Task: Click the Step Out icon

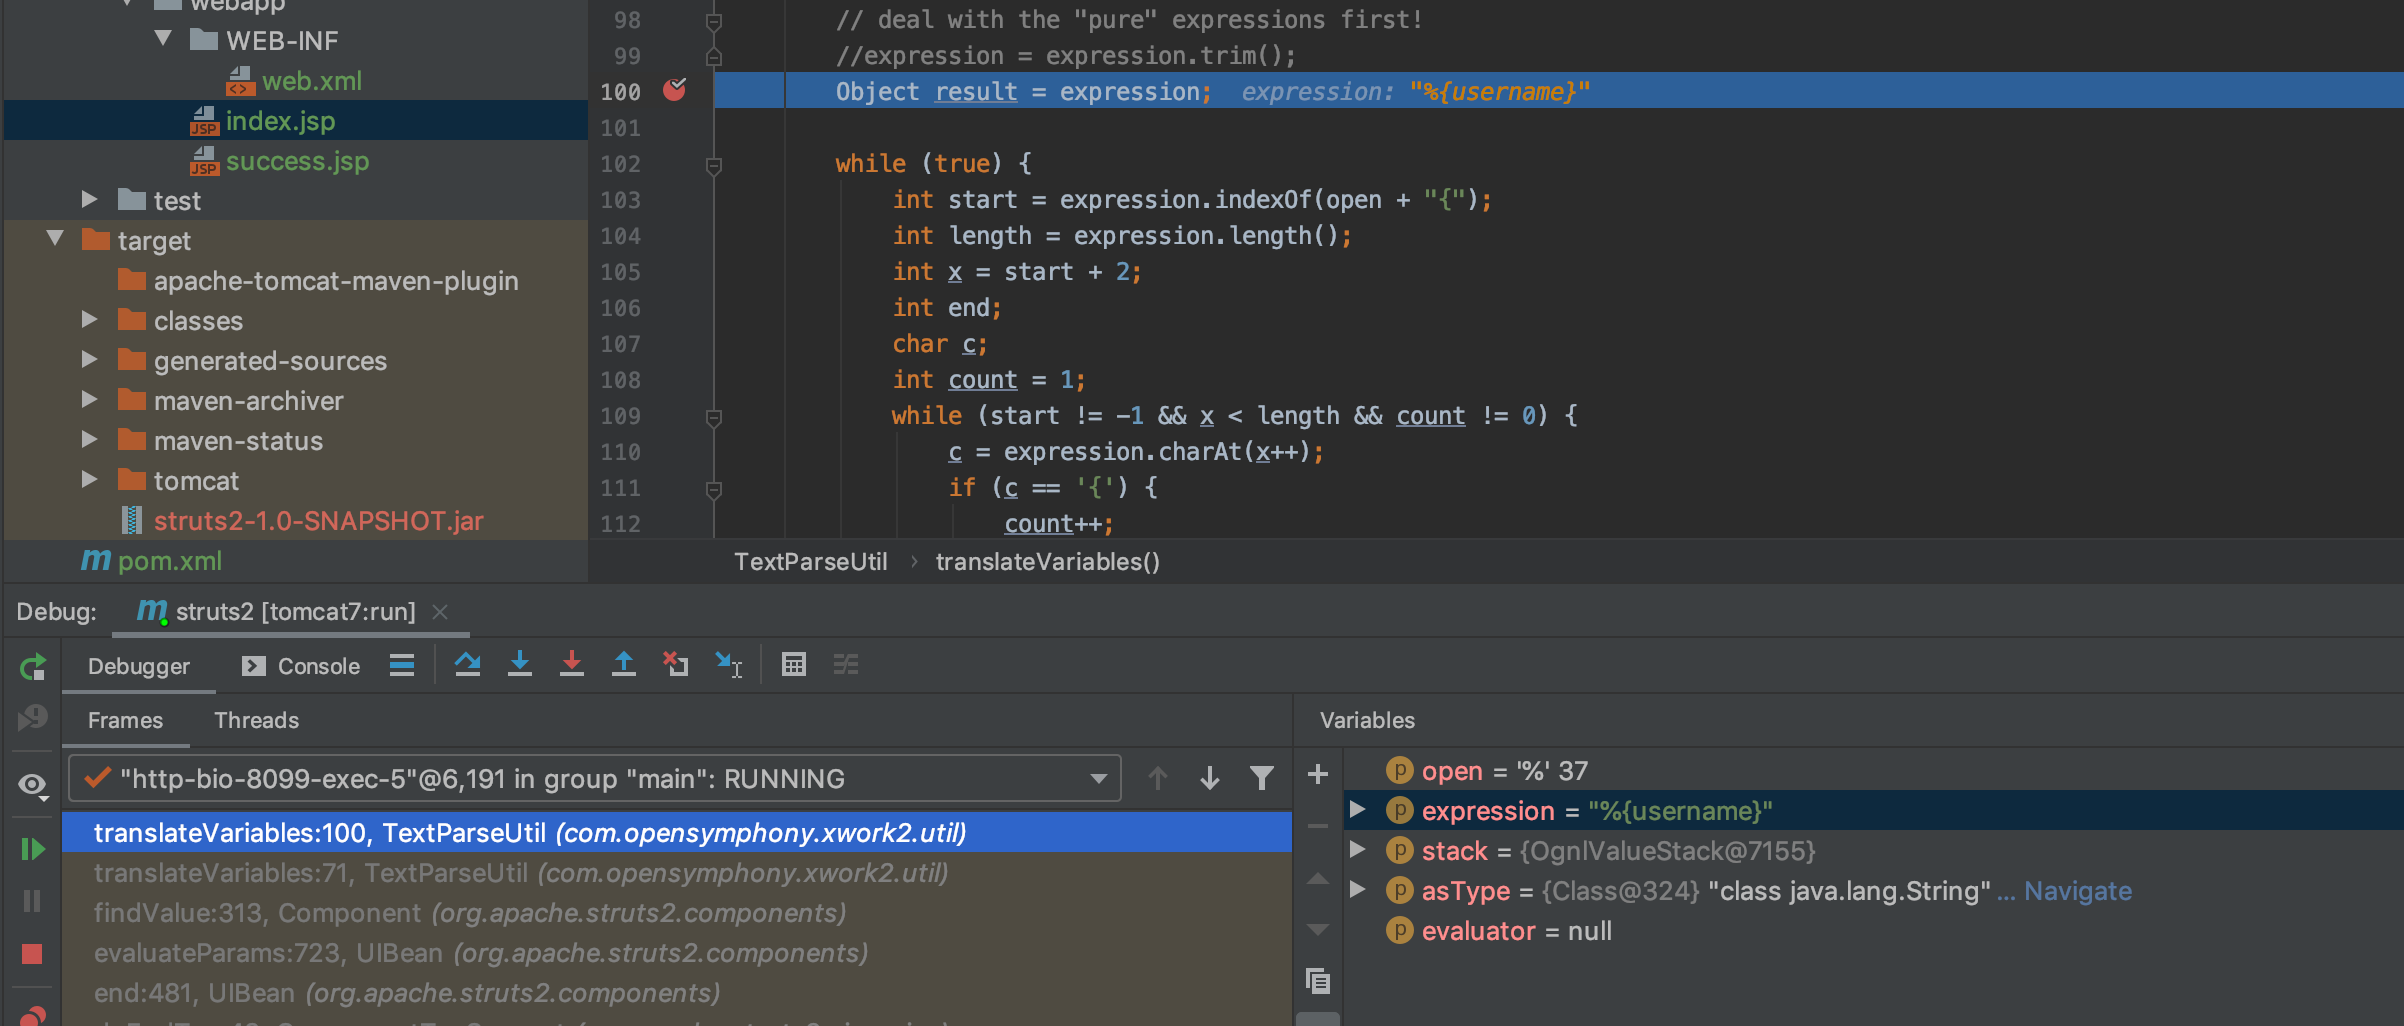Action: (623, 664)
